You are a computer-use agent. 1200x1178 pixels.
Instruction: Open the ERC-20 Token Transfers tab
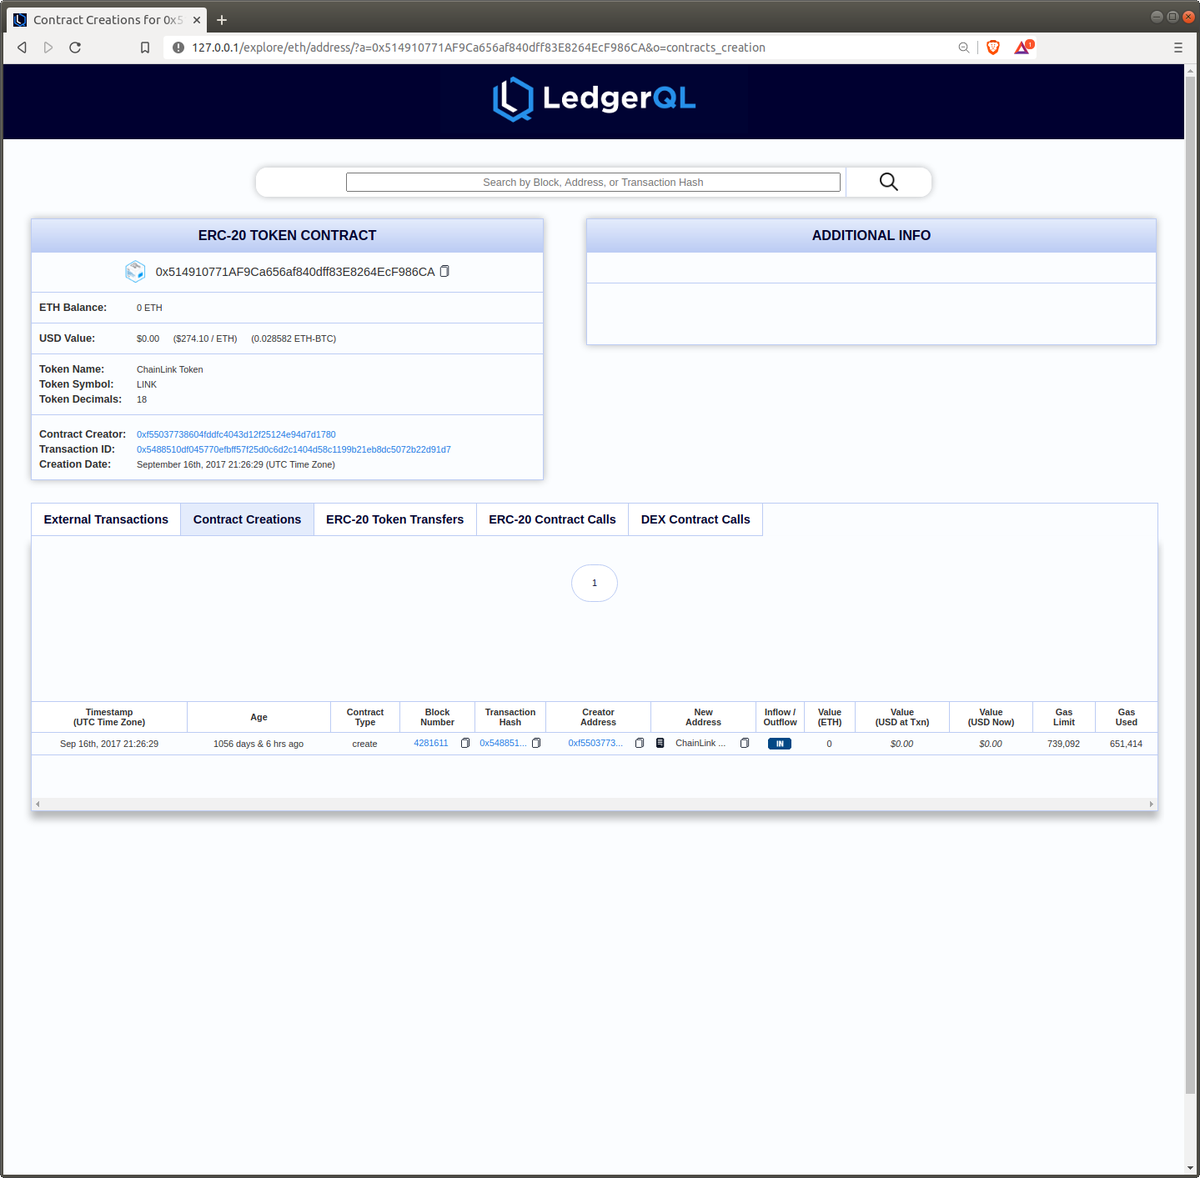point(395,519)
